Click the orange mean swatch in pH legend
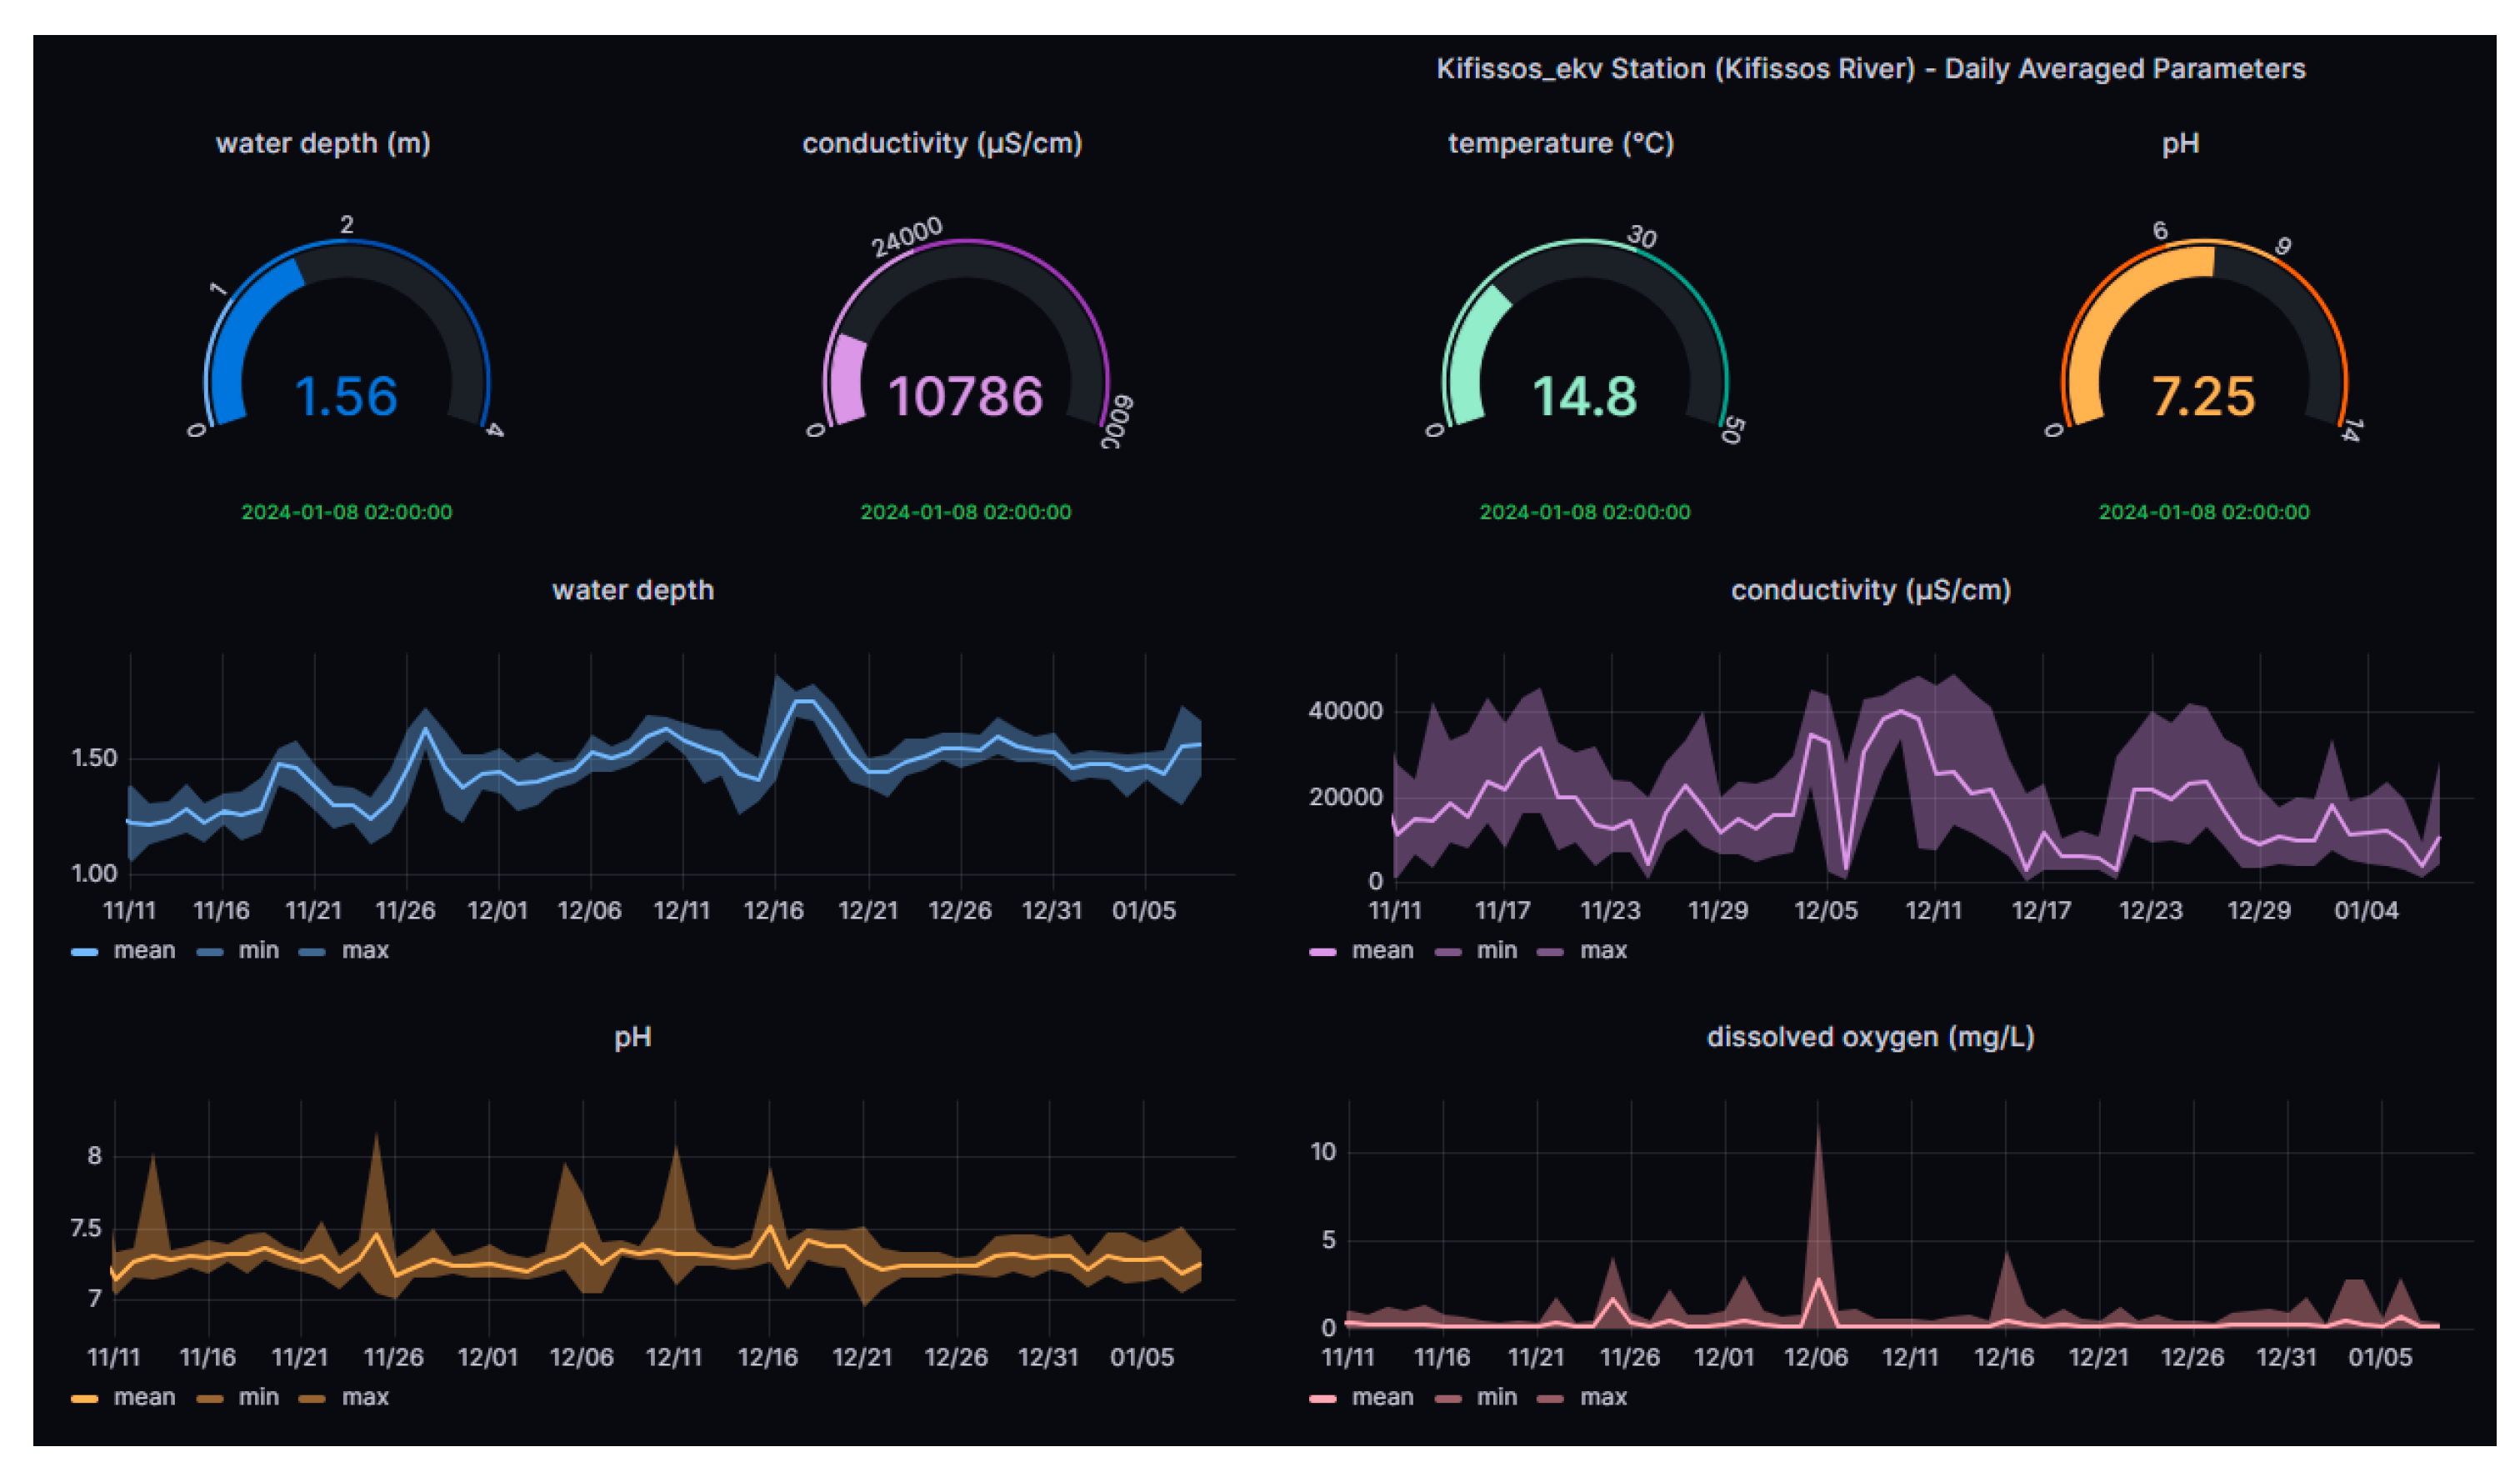This screenshot has height=1477, width=2520. click(85, 1398)
